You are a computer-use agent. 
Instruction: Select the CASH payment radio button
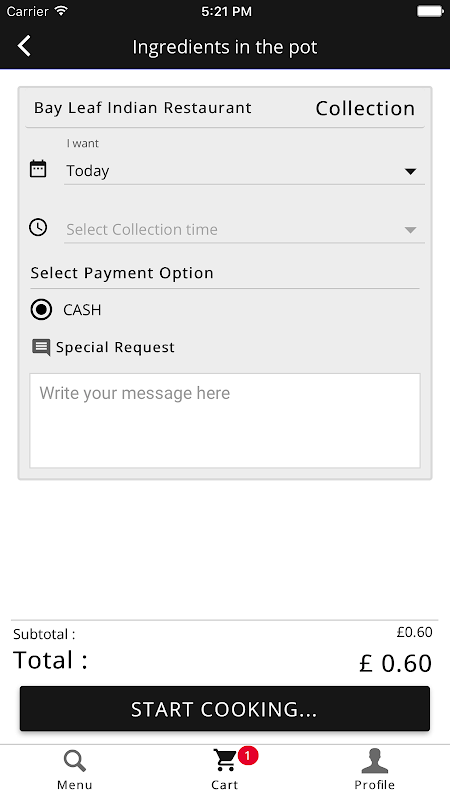pos(41,310)
